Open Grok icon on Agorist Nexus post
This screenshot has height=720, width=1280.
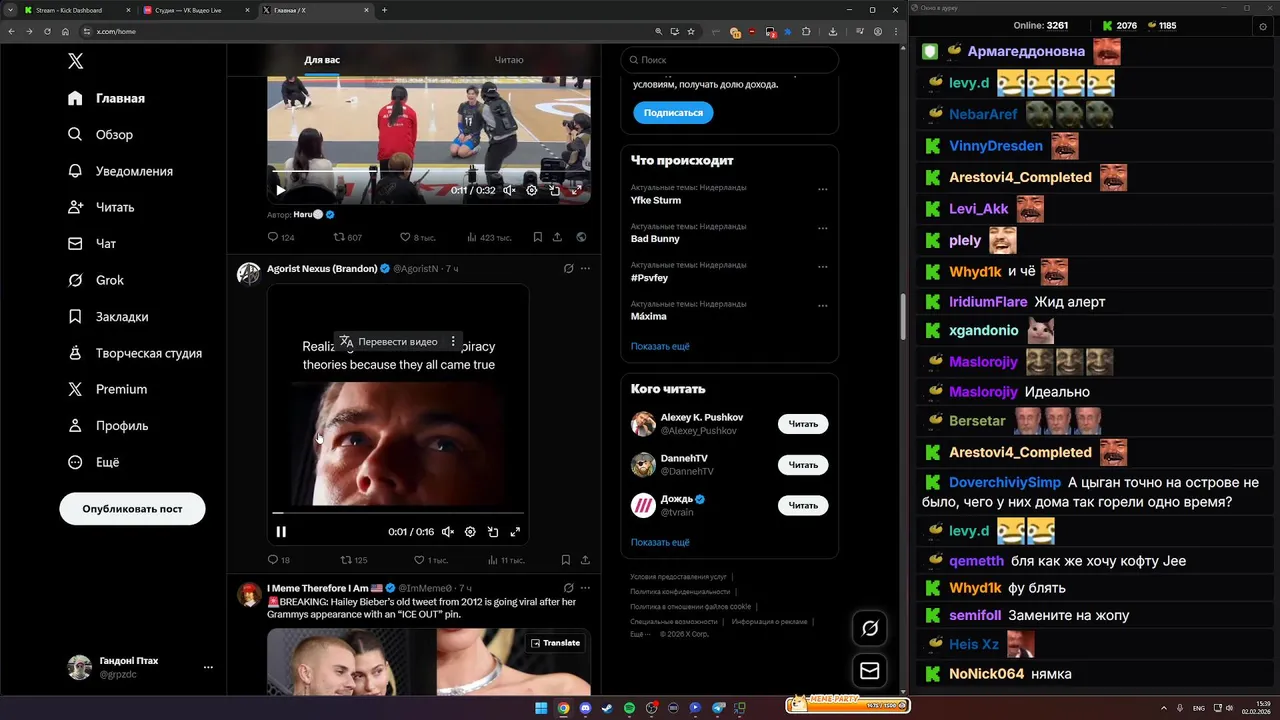click(568, 268)
